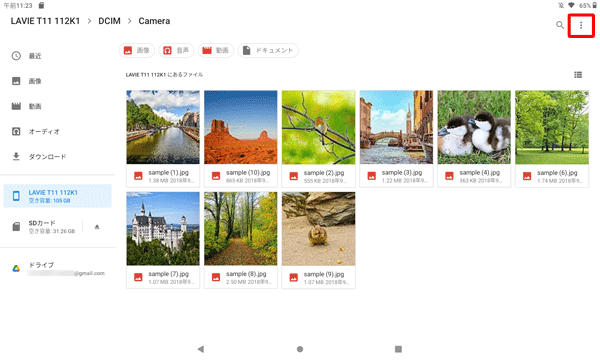Tap the Android back navigation button
Image resolution: width=600 pixels, height=360 pixels.
pyautogui.click(x=201, y=349)
